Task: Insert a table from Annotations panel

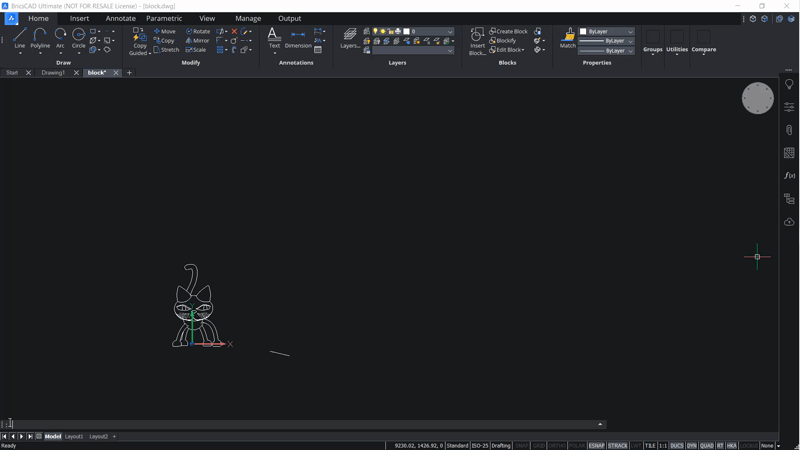Action: (318, 50)
